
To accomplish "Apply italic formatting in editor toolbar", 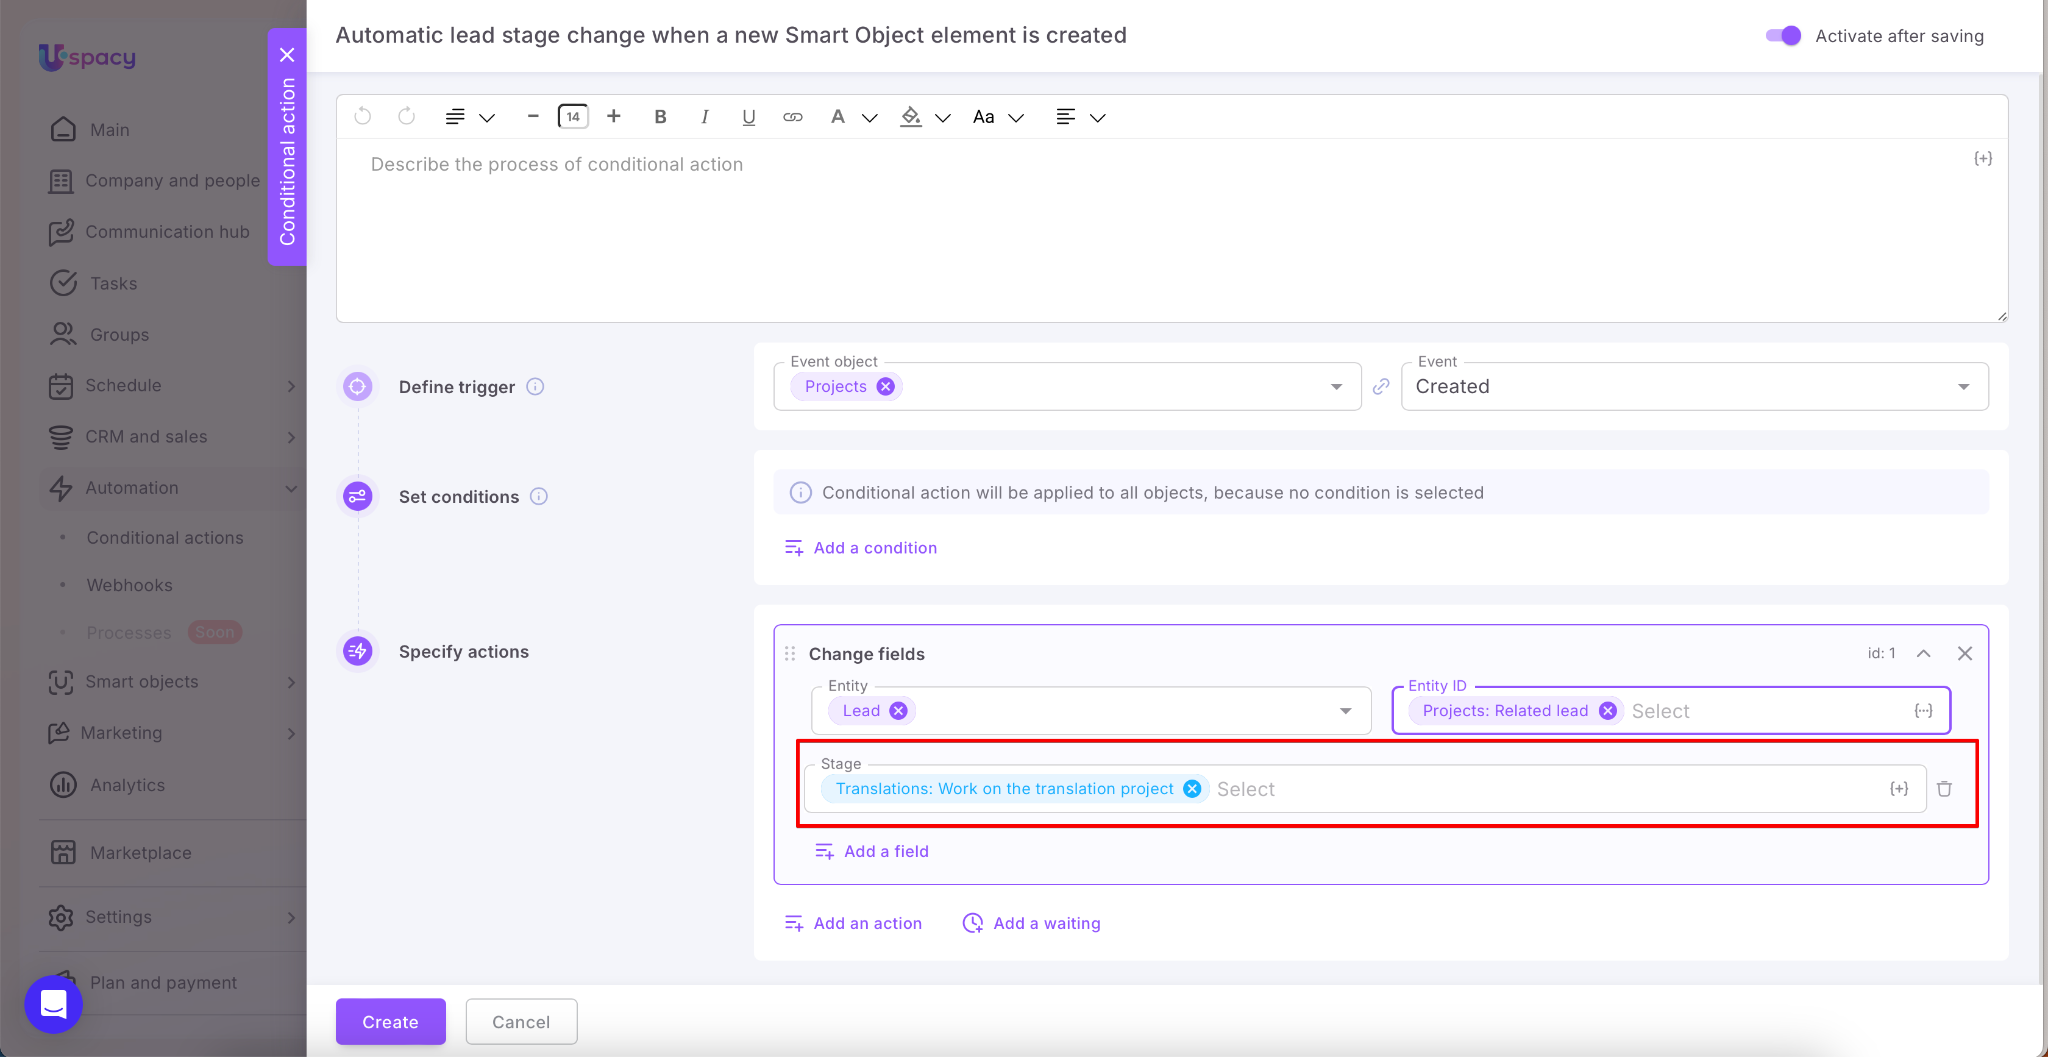I will pyautogui.click(x=704, y=117).
